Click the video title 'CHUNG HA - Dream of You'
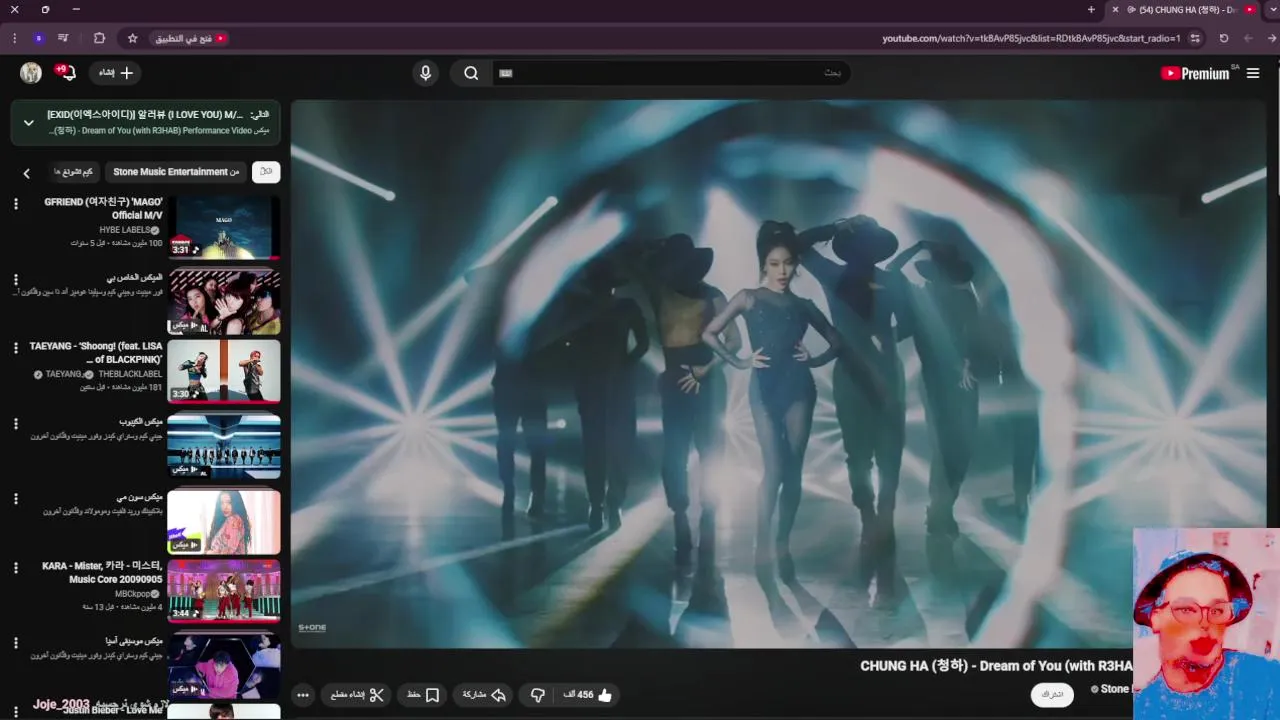Screen dimensions: 1280x720 click(996, 666)
